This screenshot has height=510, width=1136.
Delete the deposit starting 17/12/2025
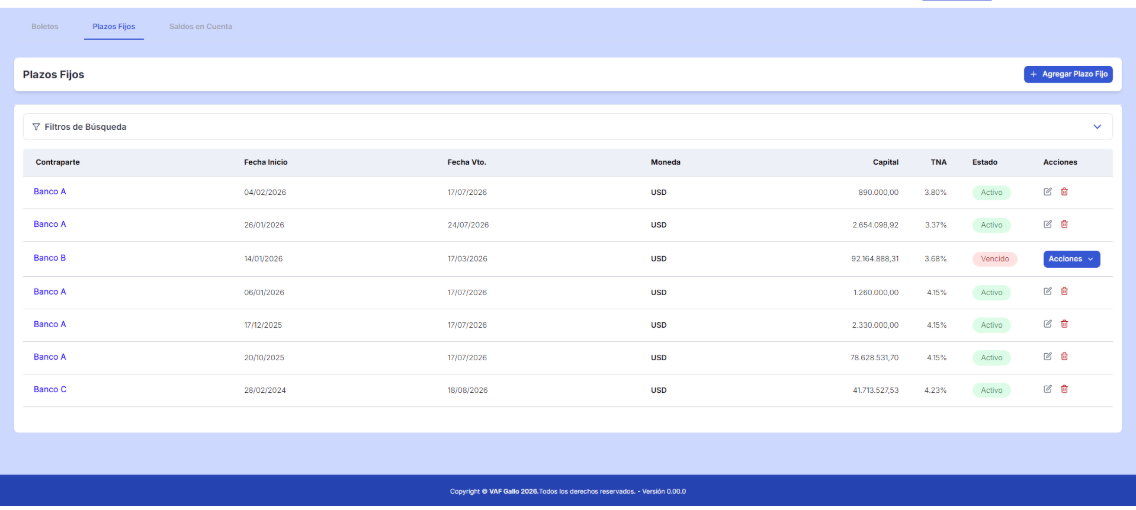[x=1064, y=324]
